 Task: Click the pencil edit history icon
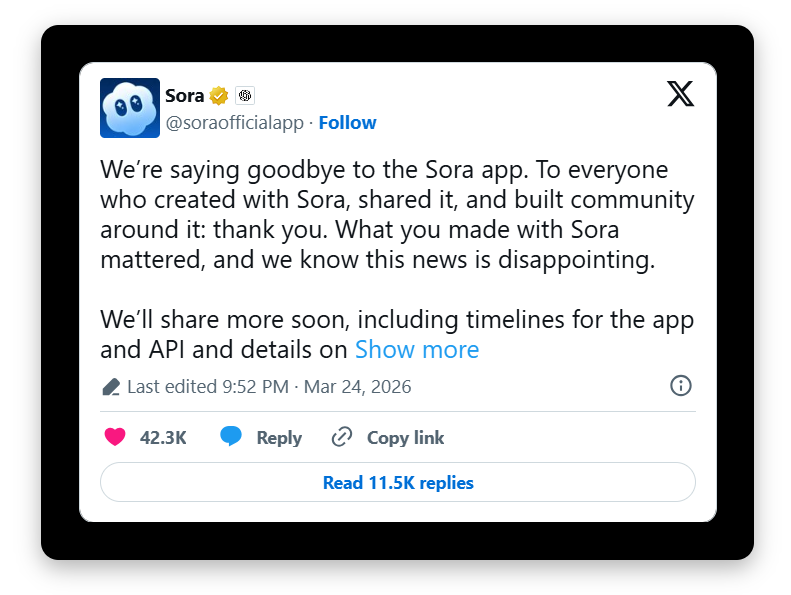[x=111, y=387]
